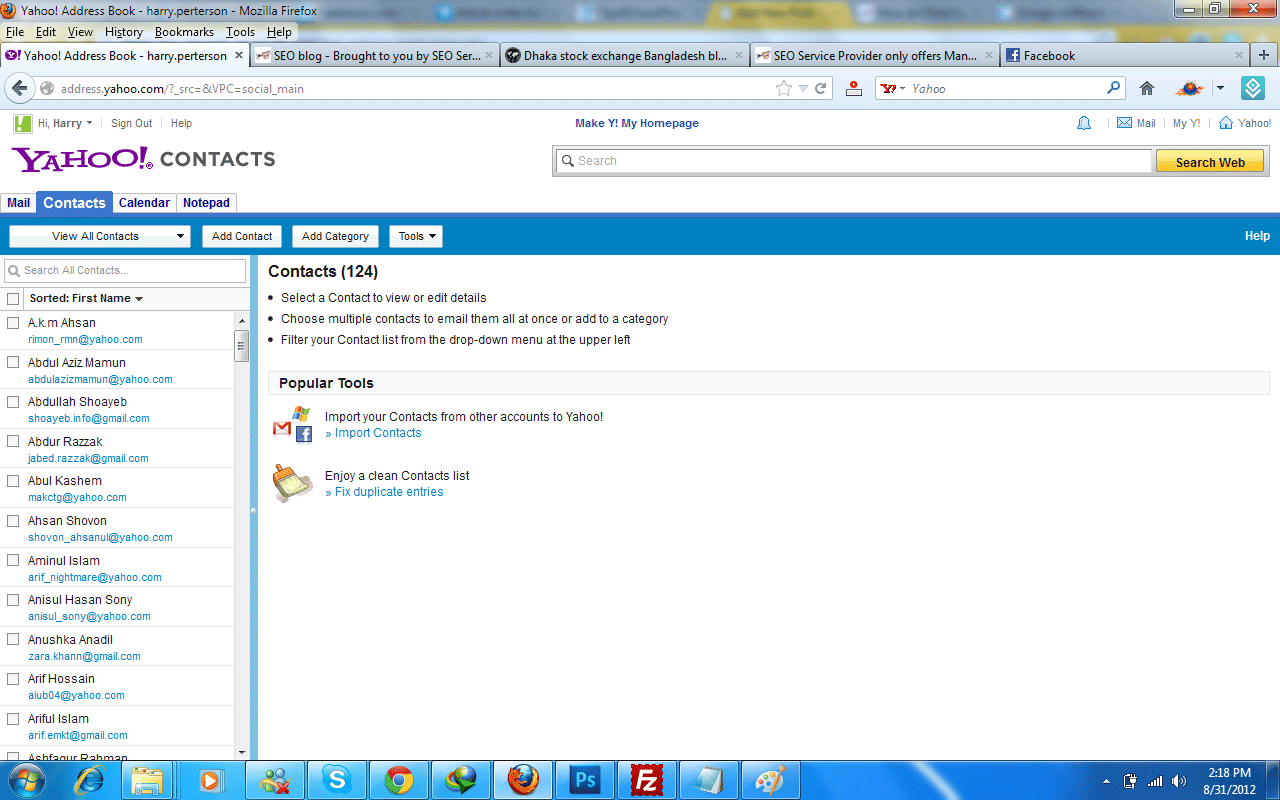Select Abdur Razzak's checkbox
The image size is (1280, 800).
pos(13,441)
